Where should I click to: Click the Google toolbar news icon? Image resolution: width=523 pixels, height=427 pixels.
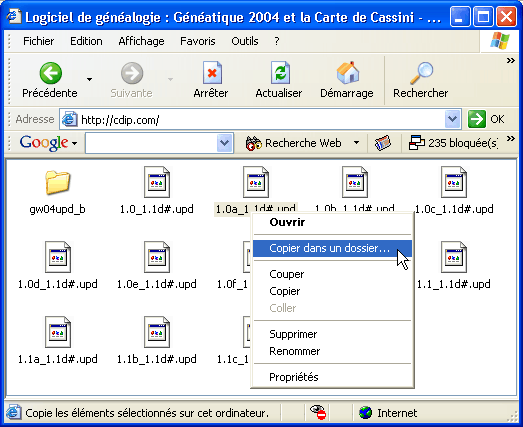pos(383,143)
